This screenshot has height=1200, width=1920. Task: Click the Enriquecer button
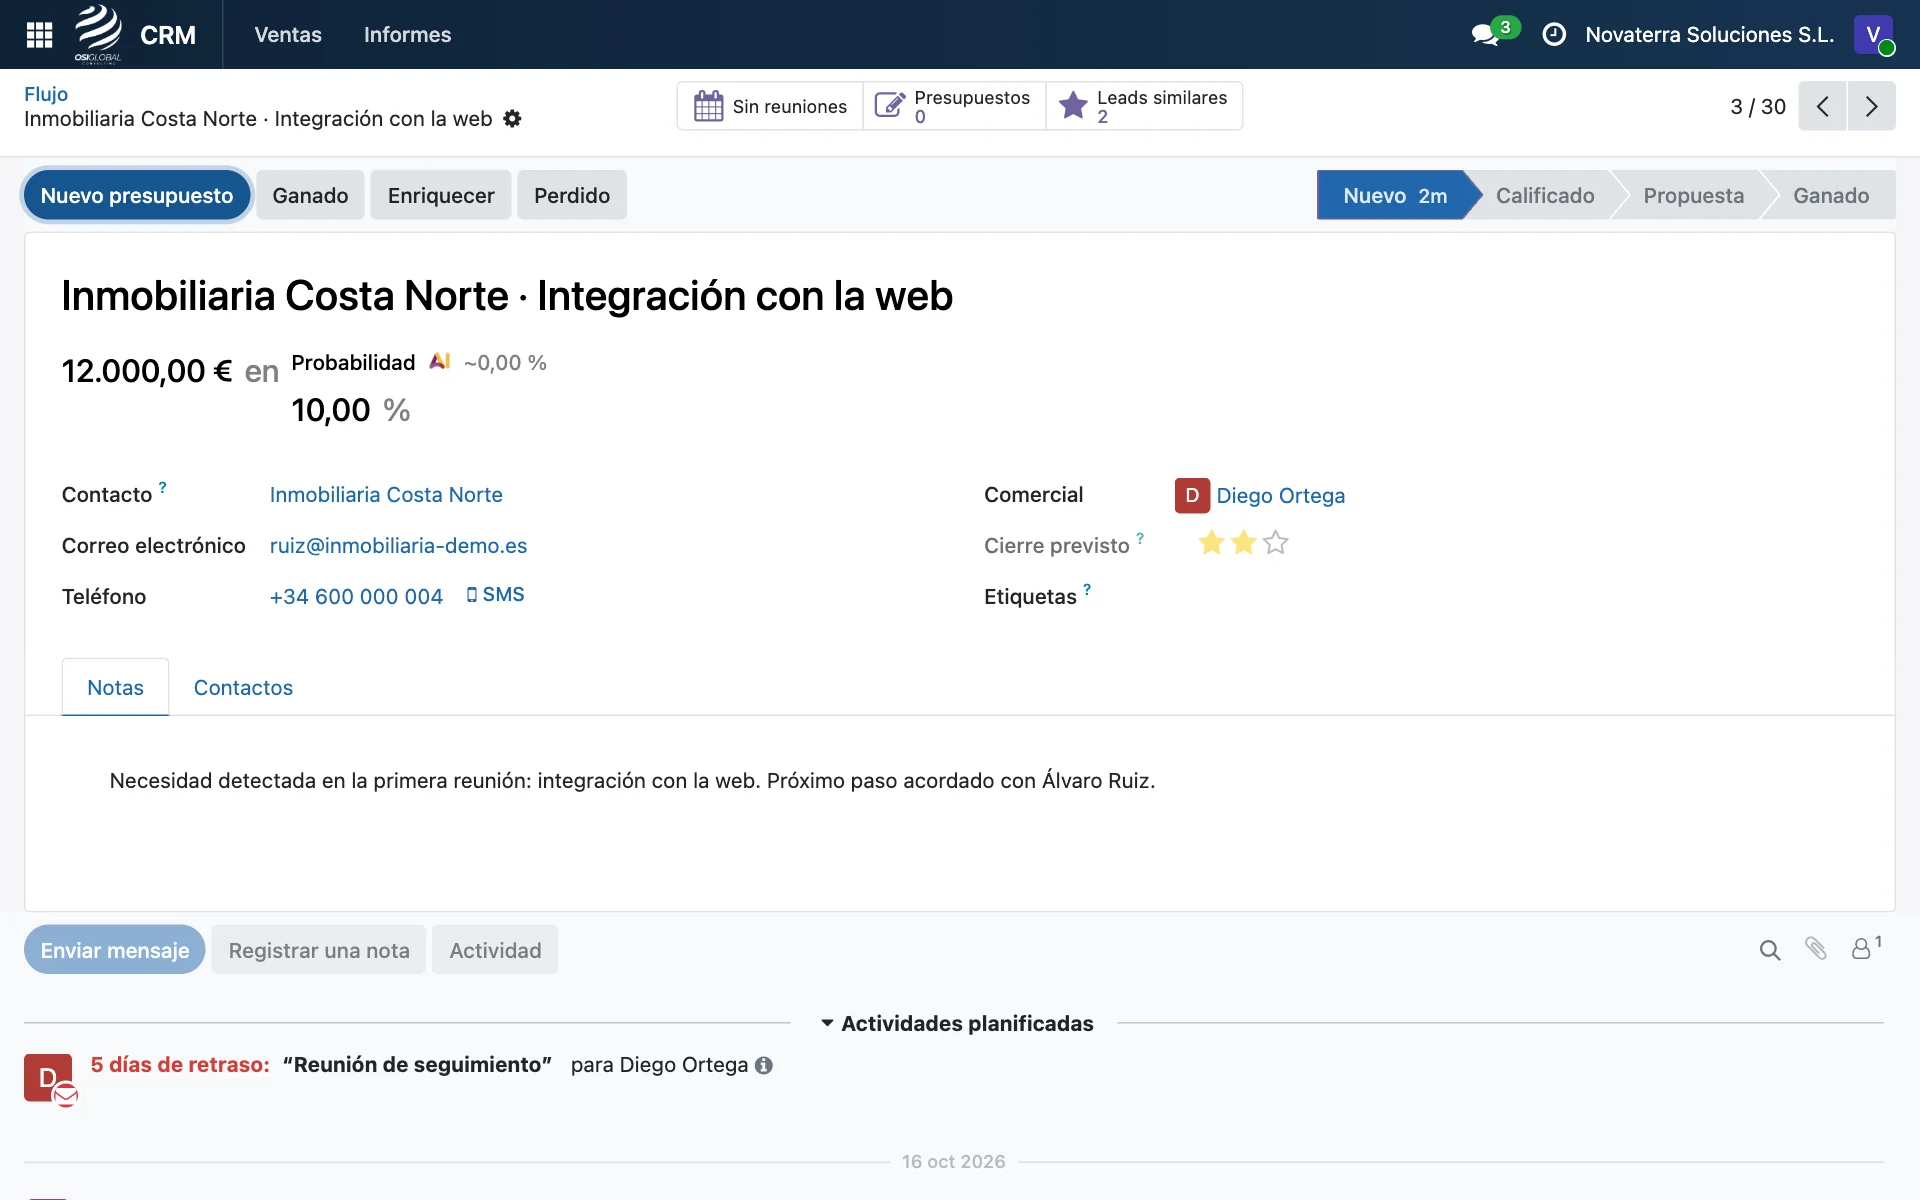pos(441,195)
